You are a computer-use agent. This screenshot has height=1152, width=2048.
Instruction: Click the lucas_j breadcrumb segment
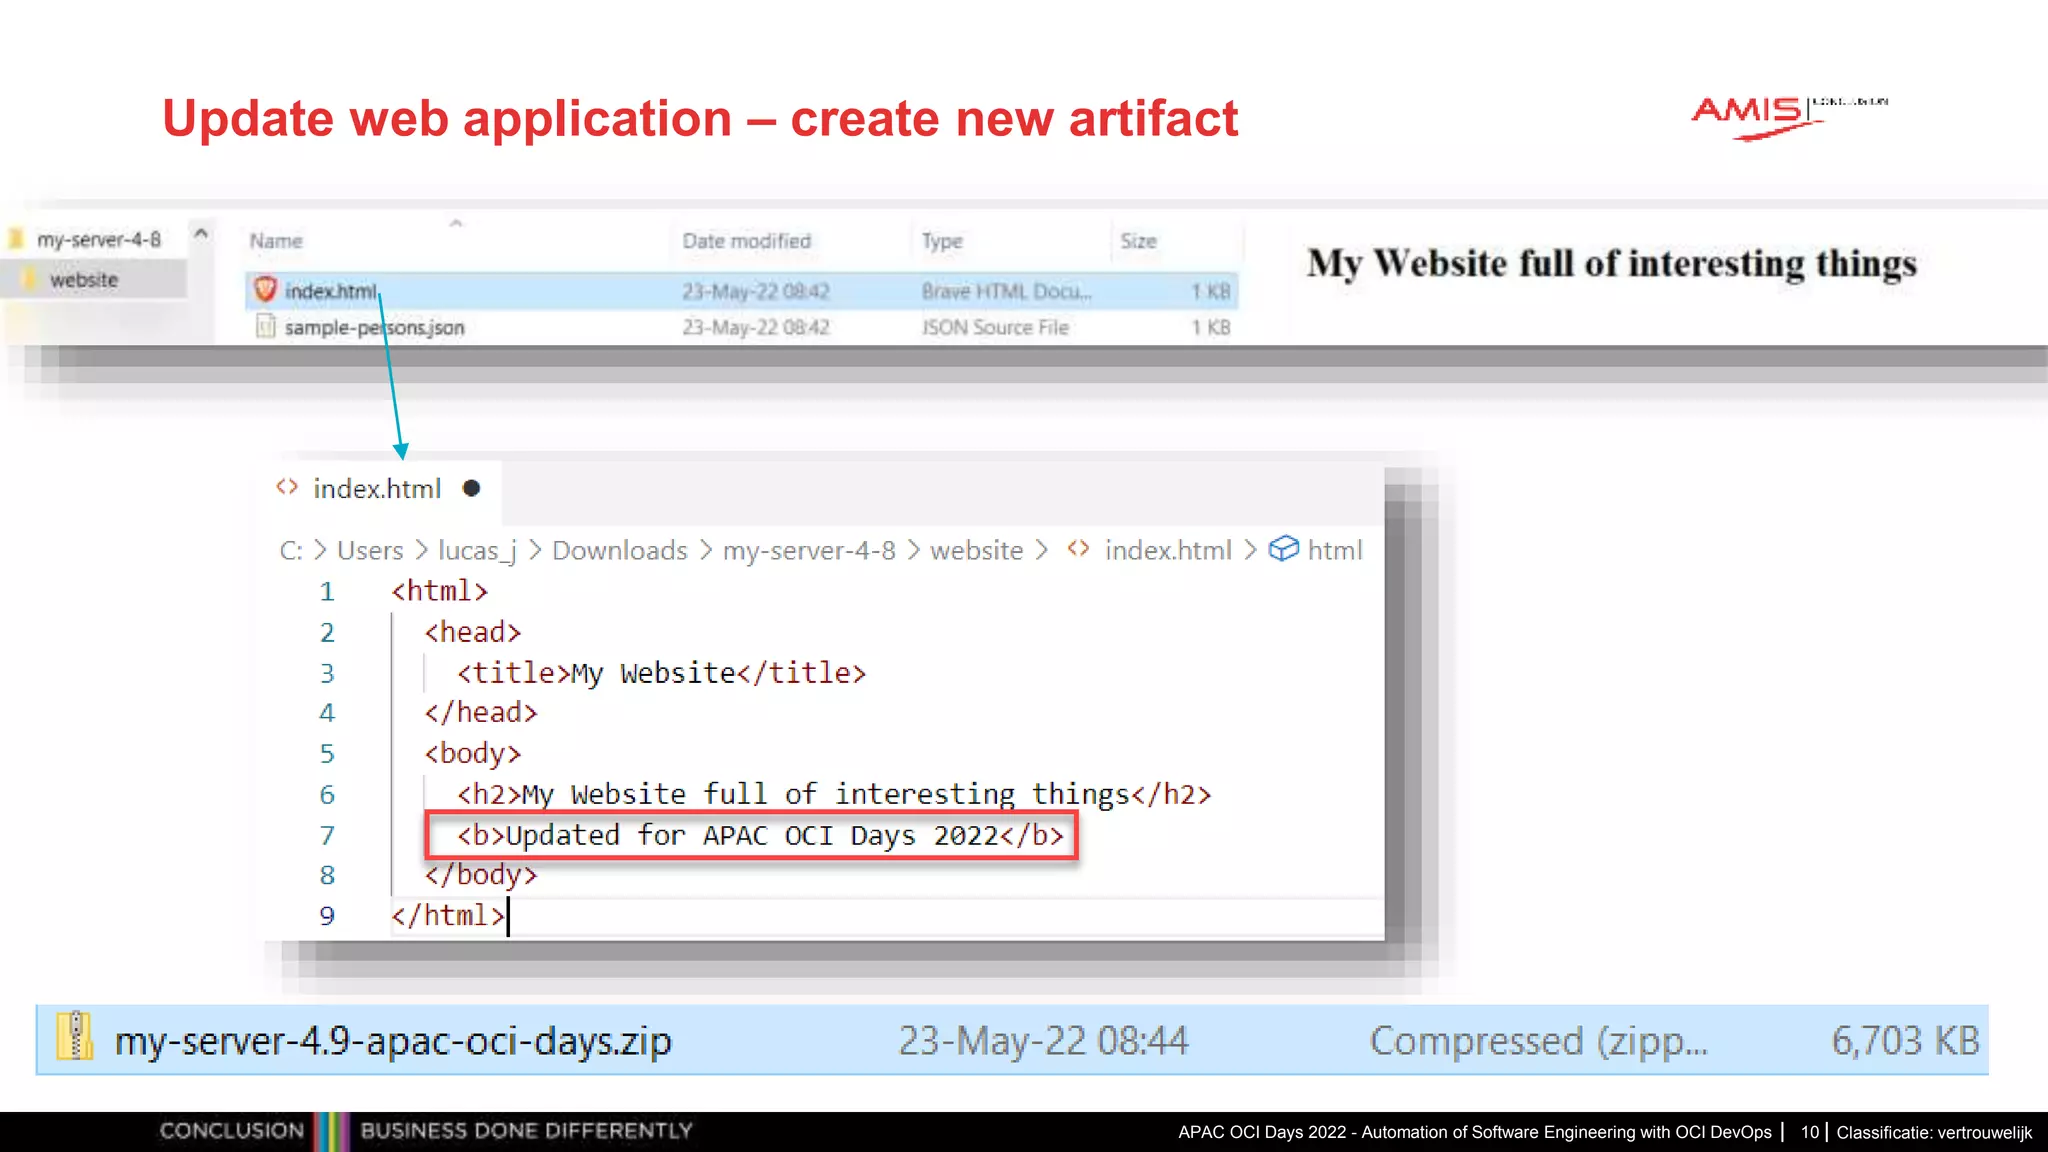[477, 551]
